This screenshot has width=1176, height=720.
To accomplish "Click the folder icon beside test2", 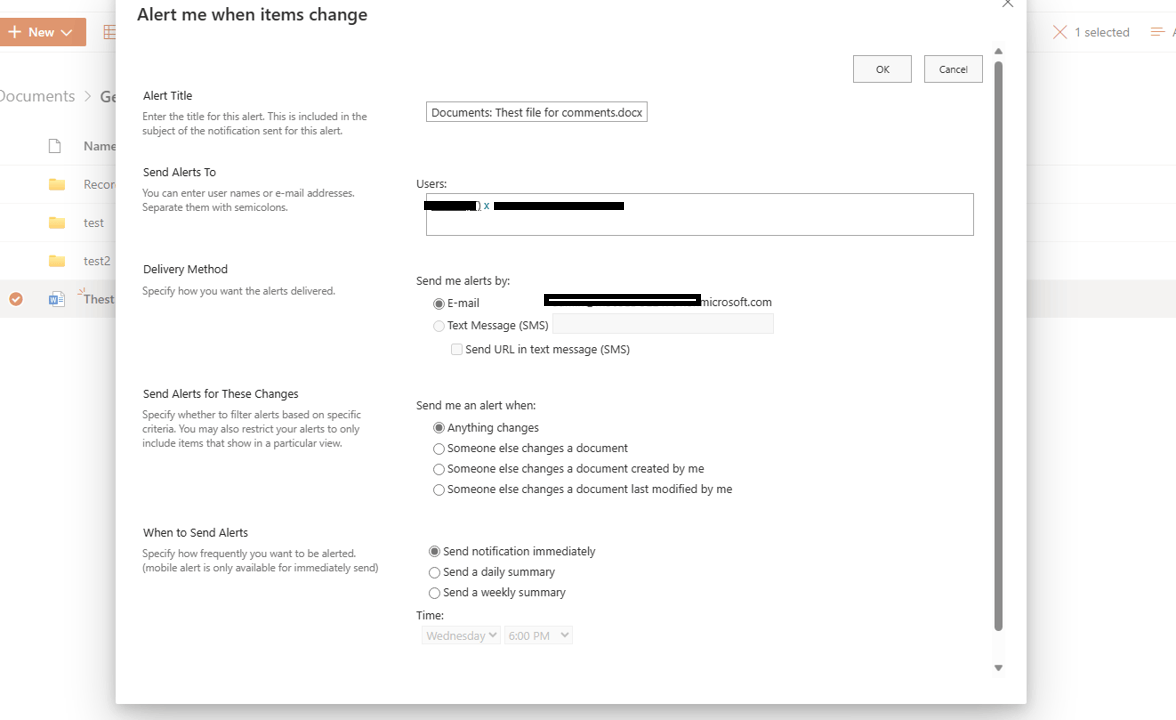I will [57, 261].
